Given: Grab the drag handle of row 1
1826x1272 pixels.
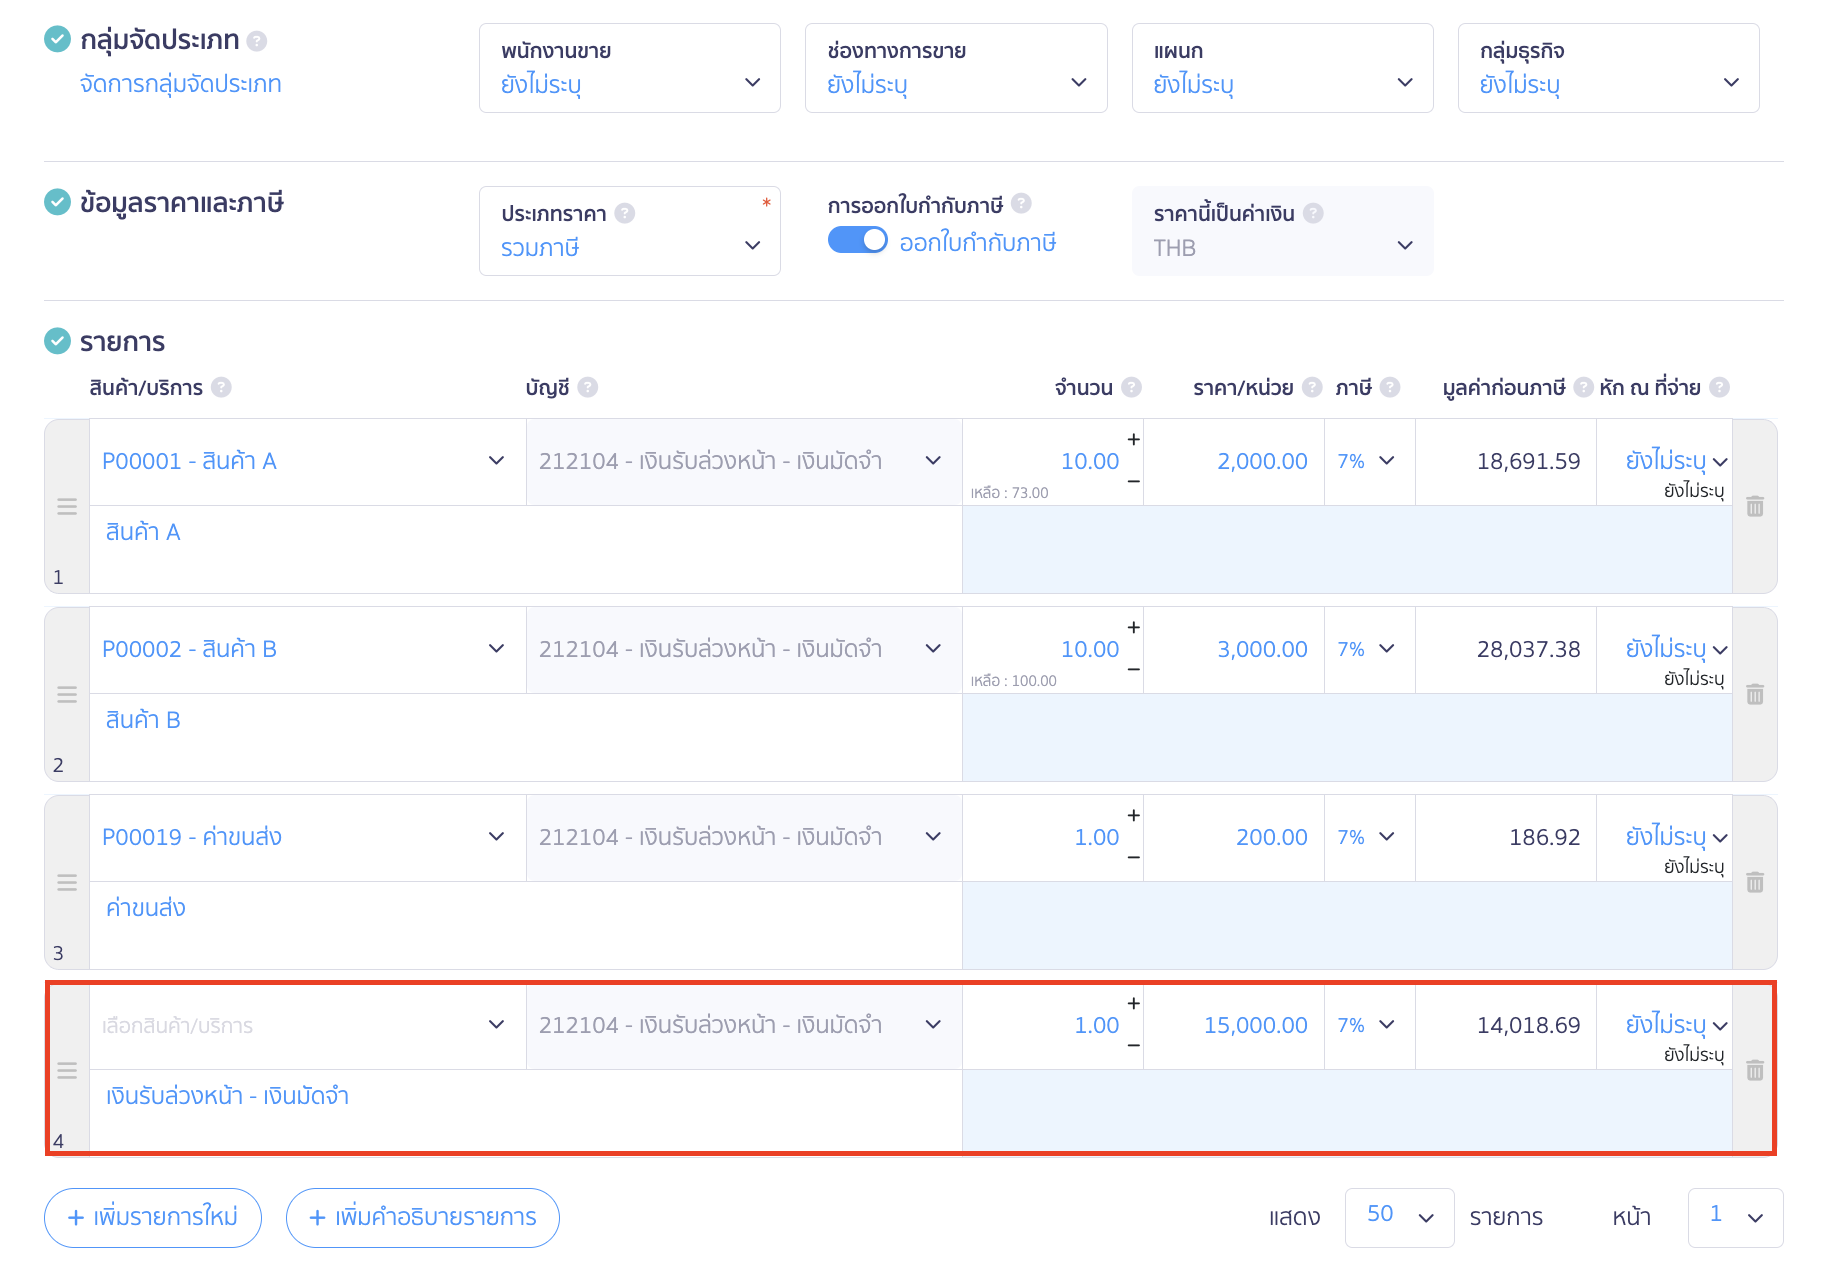Looking at the screenshot, I should click(x=67, y=507).
